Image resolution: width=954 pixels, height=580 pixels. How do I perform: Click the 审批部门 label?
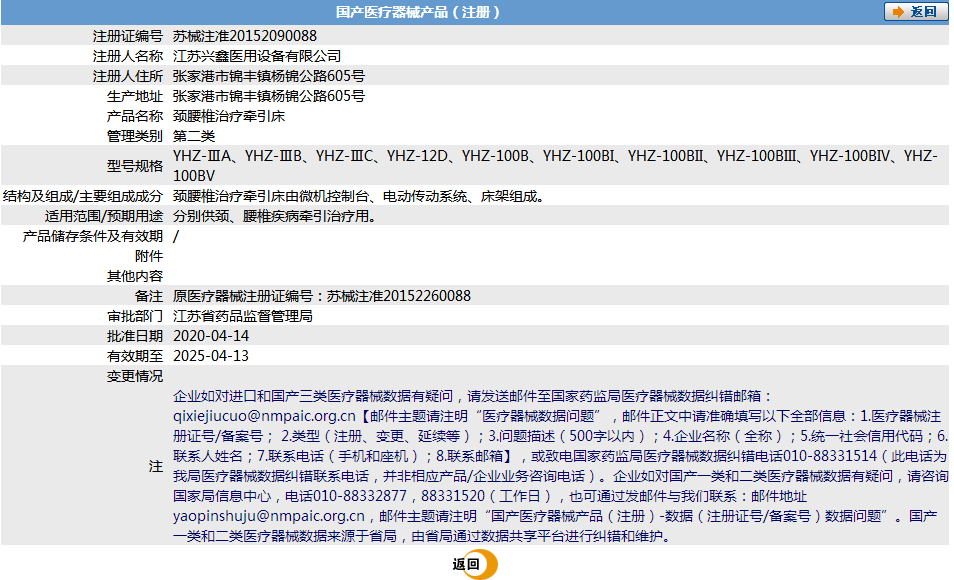pyautogui.click(x=135, y=316)
